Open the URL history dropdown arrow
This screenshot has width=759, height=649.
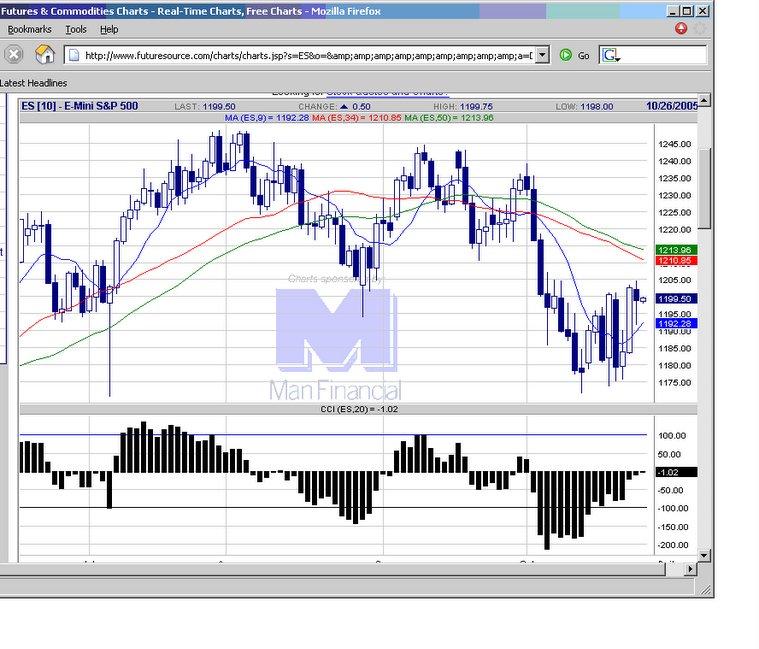pos(543,55)
